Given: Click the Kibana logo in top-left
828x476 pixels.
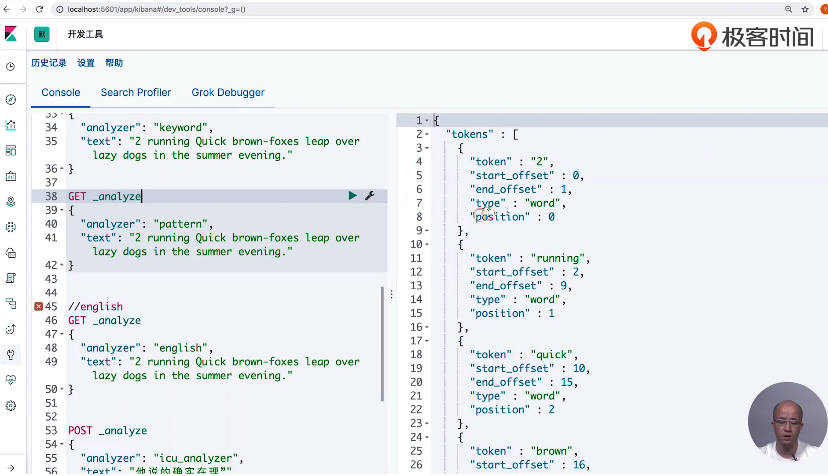Looking at the screenshot, I should coord(11,34).
